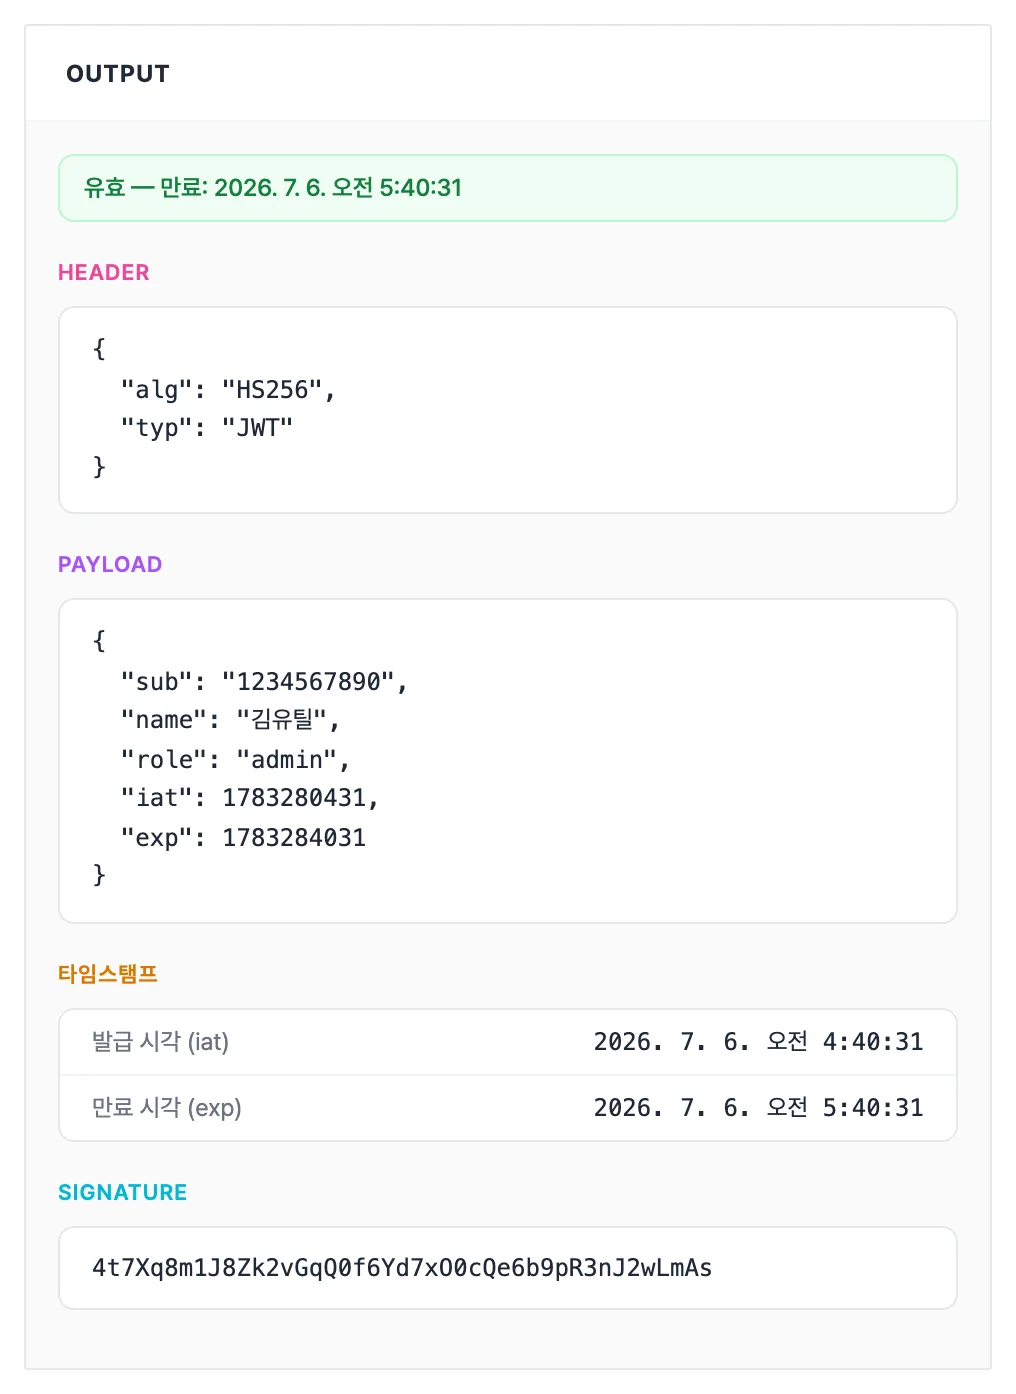Image resolution: width=1016 pixels, height=1394 pixels.
Task: Click the HEADER section label
Action: click(x=104, y=273)
